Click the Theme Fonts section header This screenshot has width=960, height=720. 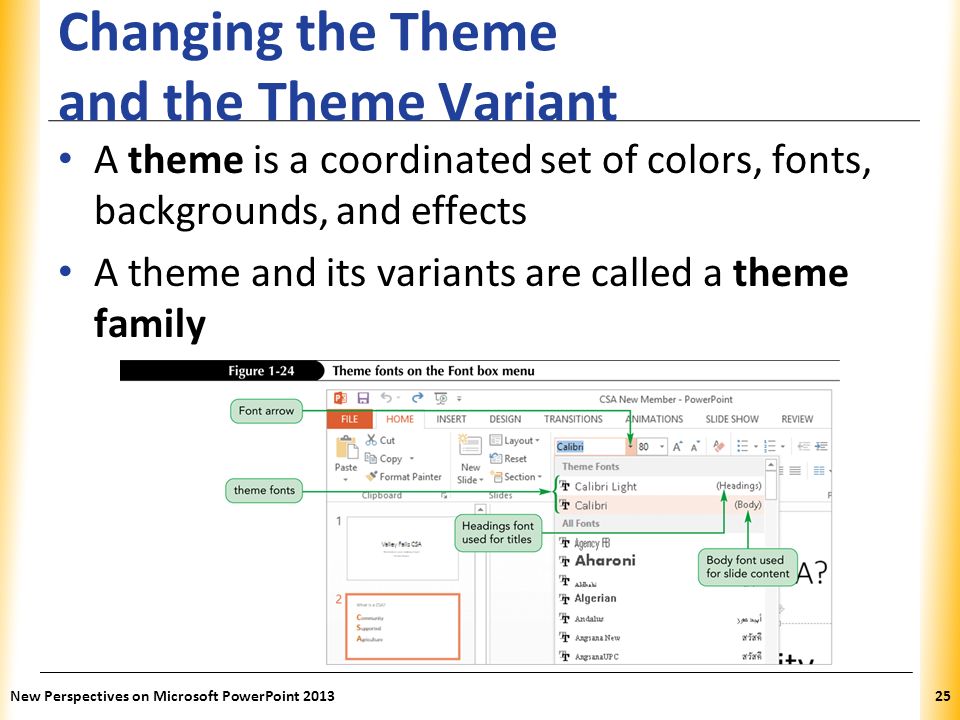point(659,467)
